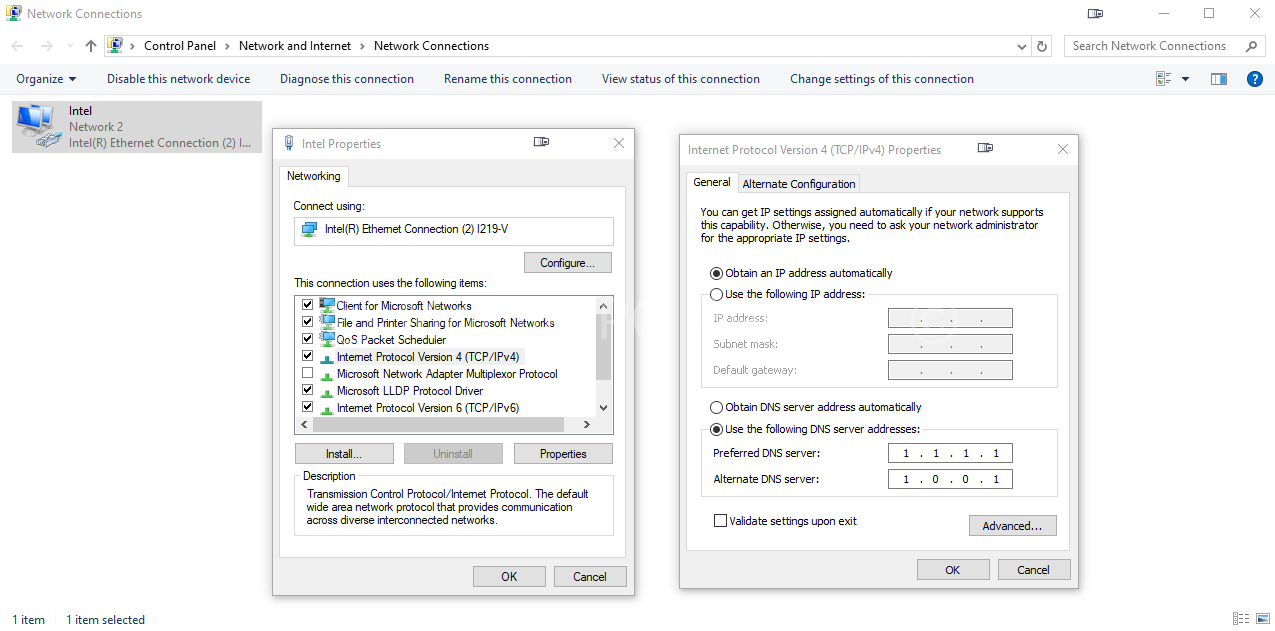Toggle Microsoft LLDP Protocol Driver checkbox
This screenshot has width=1275, height=631.
[307, 390]
